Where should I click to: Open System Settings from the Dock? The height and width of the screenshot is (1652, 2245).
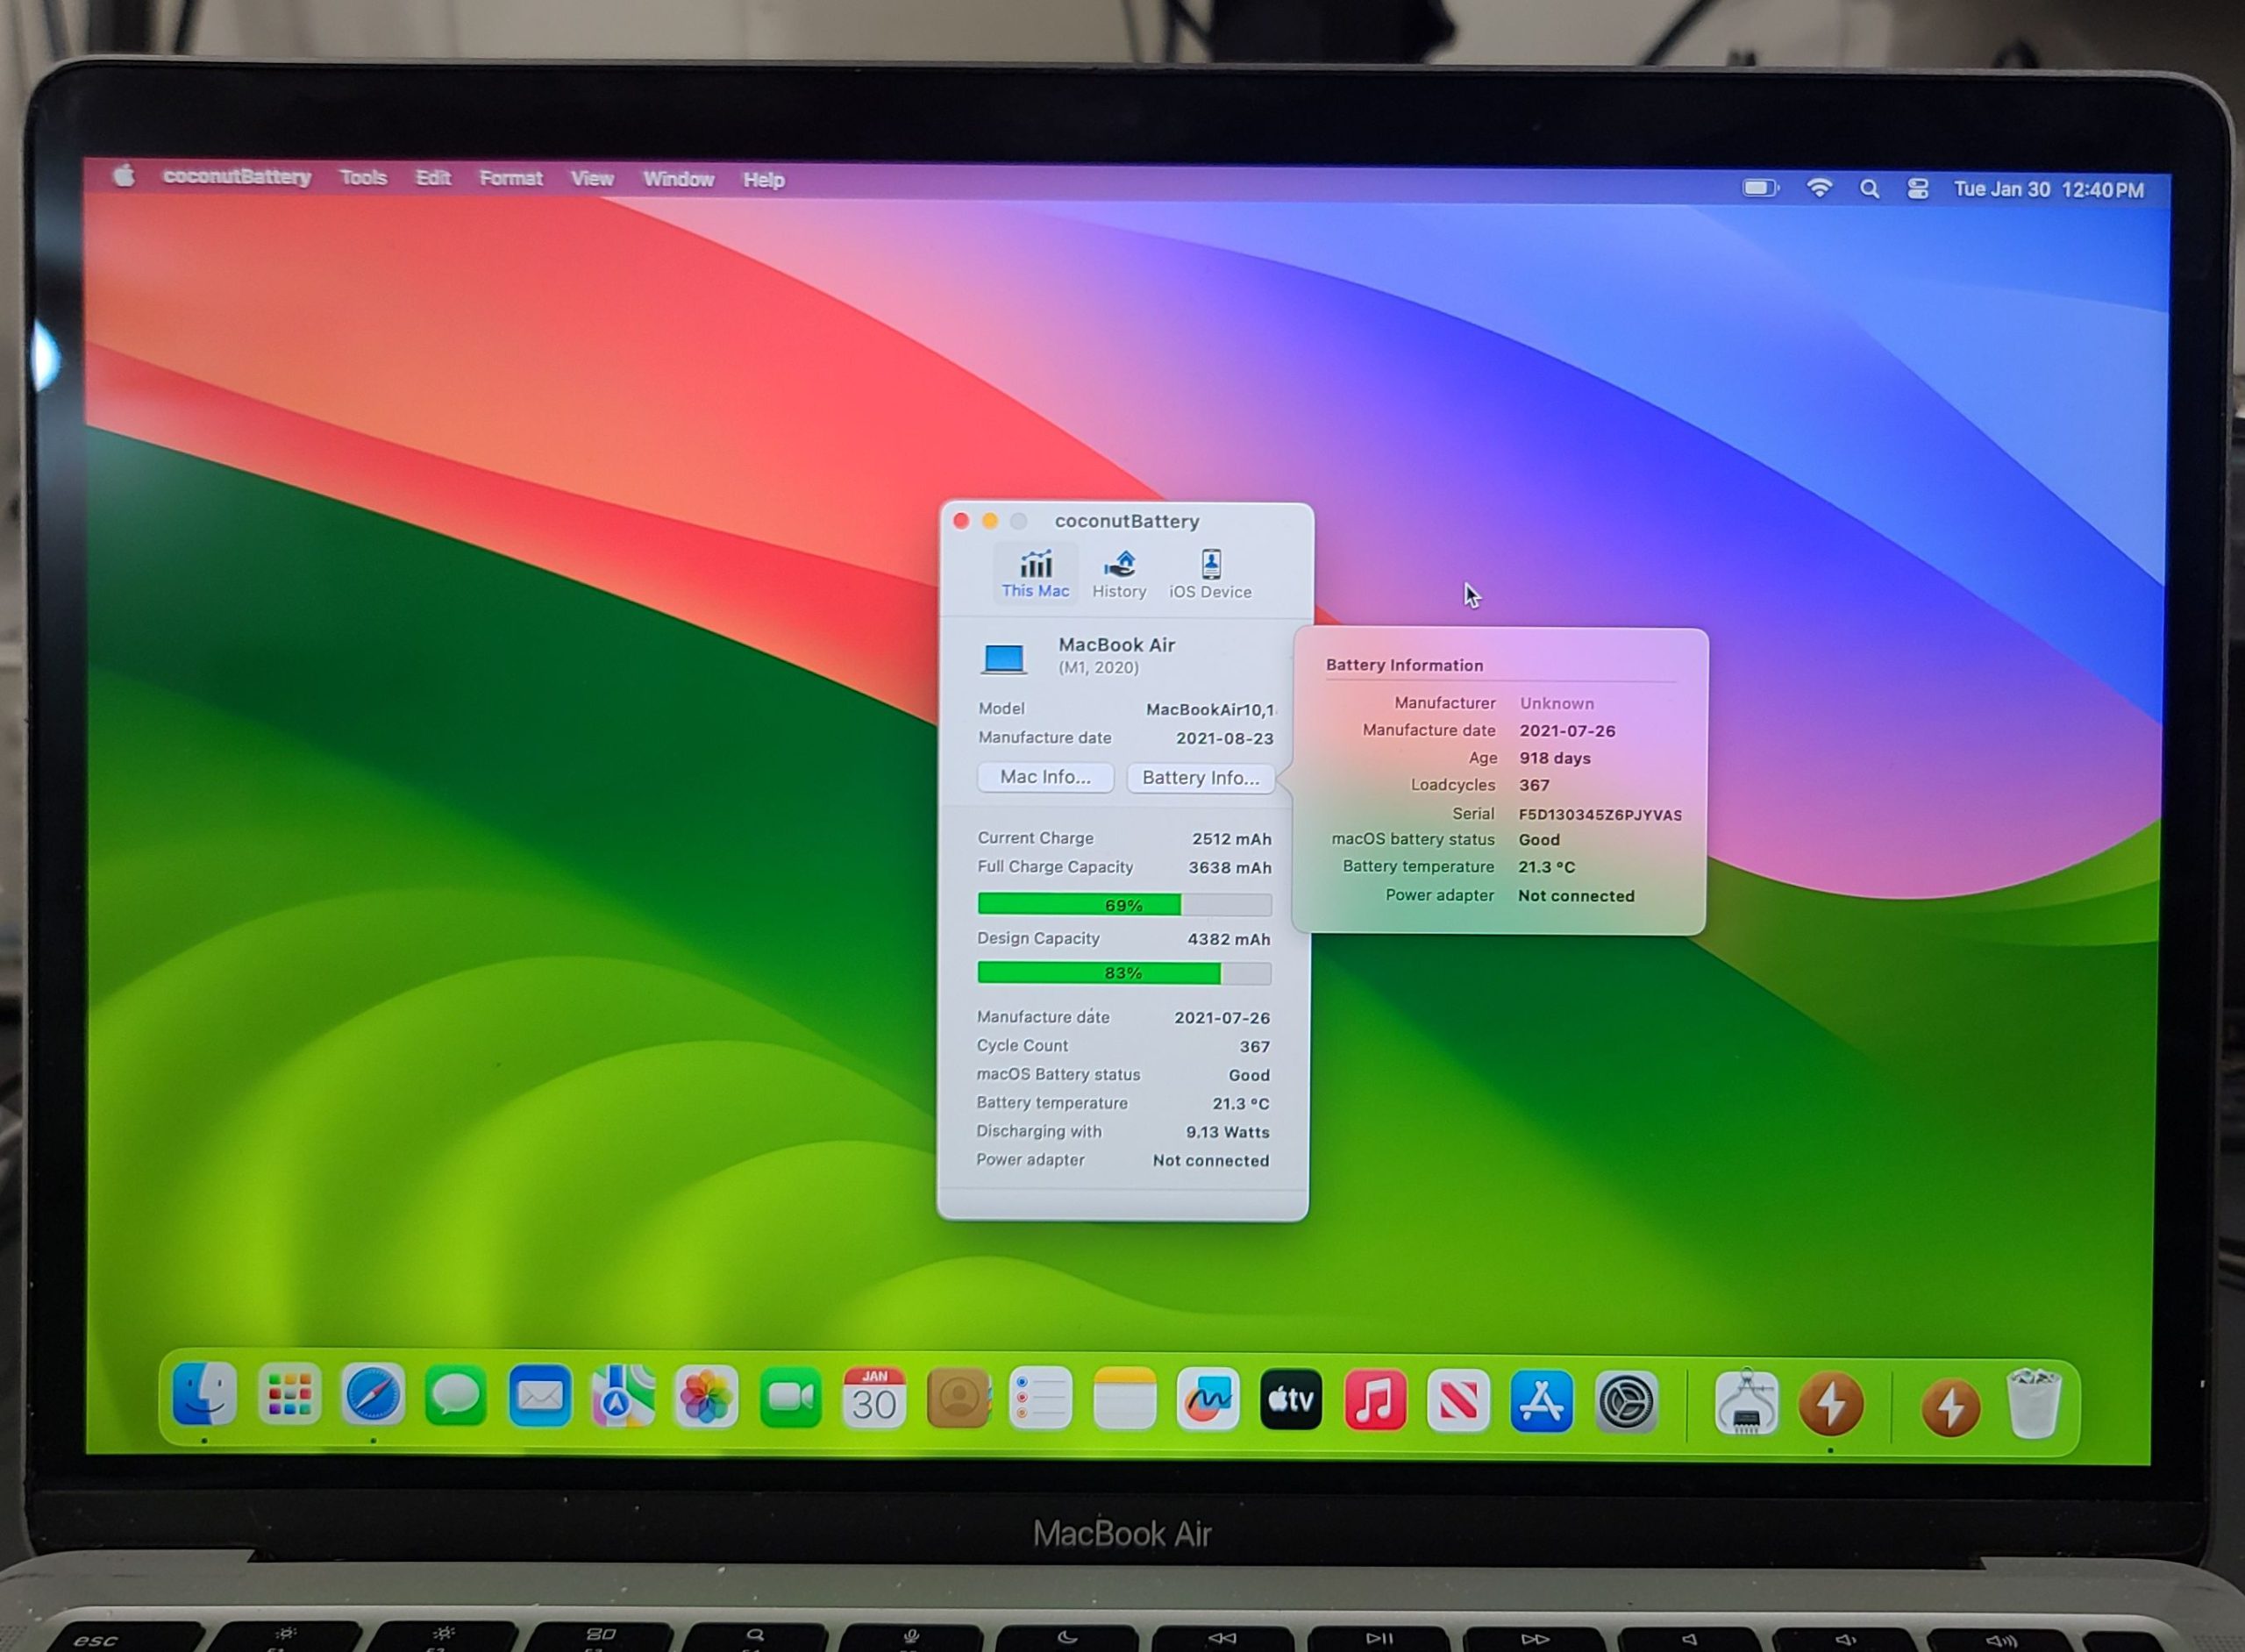[x=1626, y=1402]
